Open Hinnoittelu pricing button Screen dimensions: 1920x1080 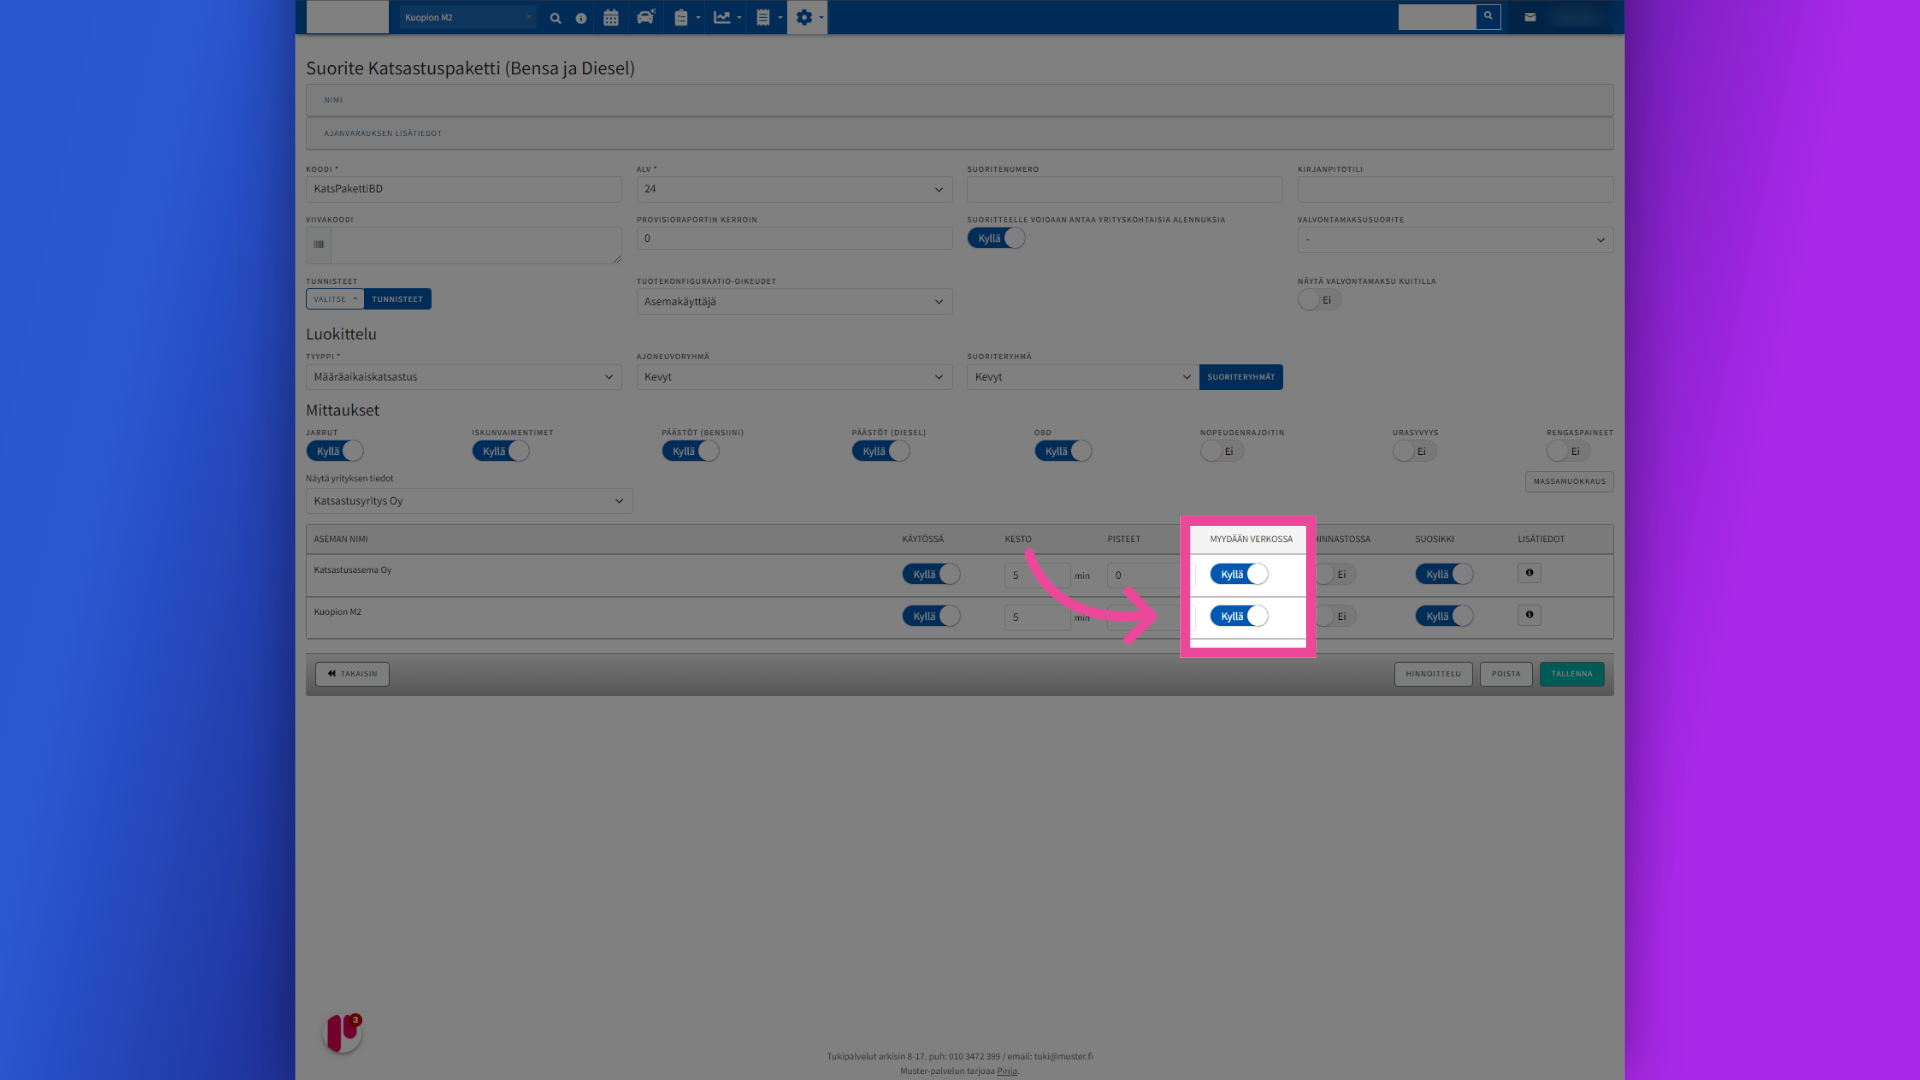coord(1433,674)
